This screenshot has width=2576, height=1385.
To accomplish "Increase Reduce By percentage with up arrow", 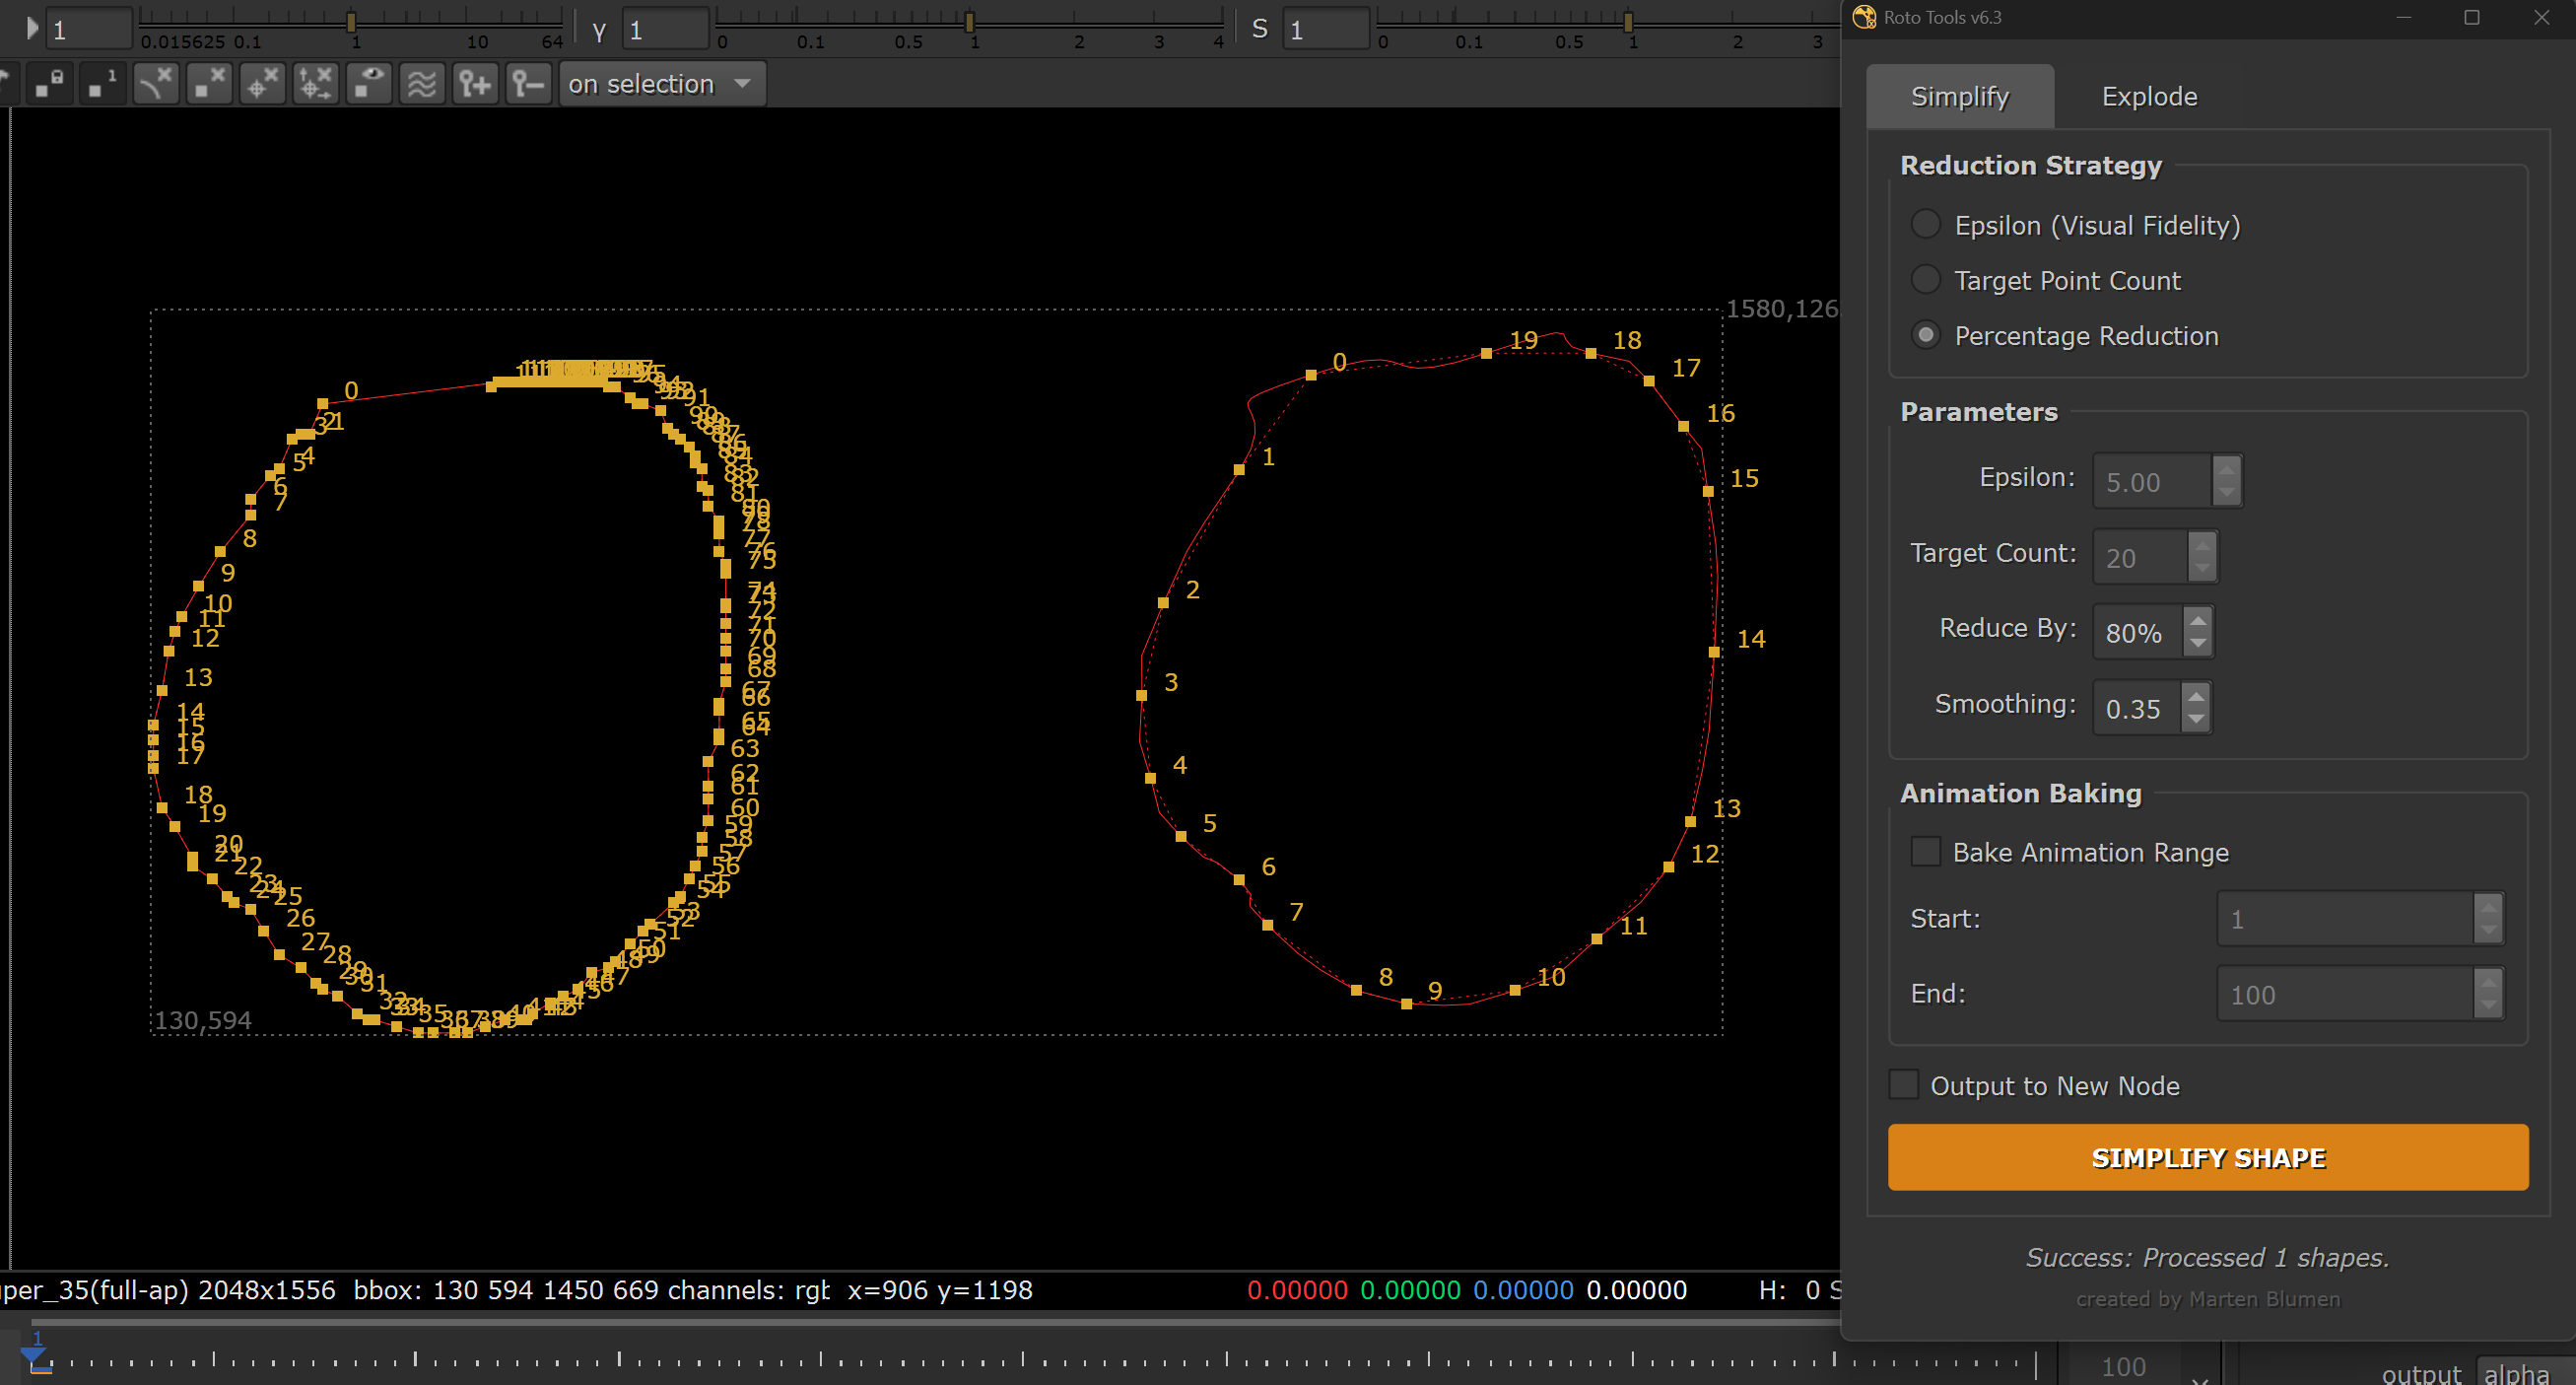I will point(2197,621).
